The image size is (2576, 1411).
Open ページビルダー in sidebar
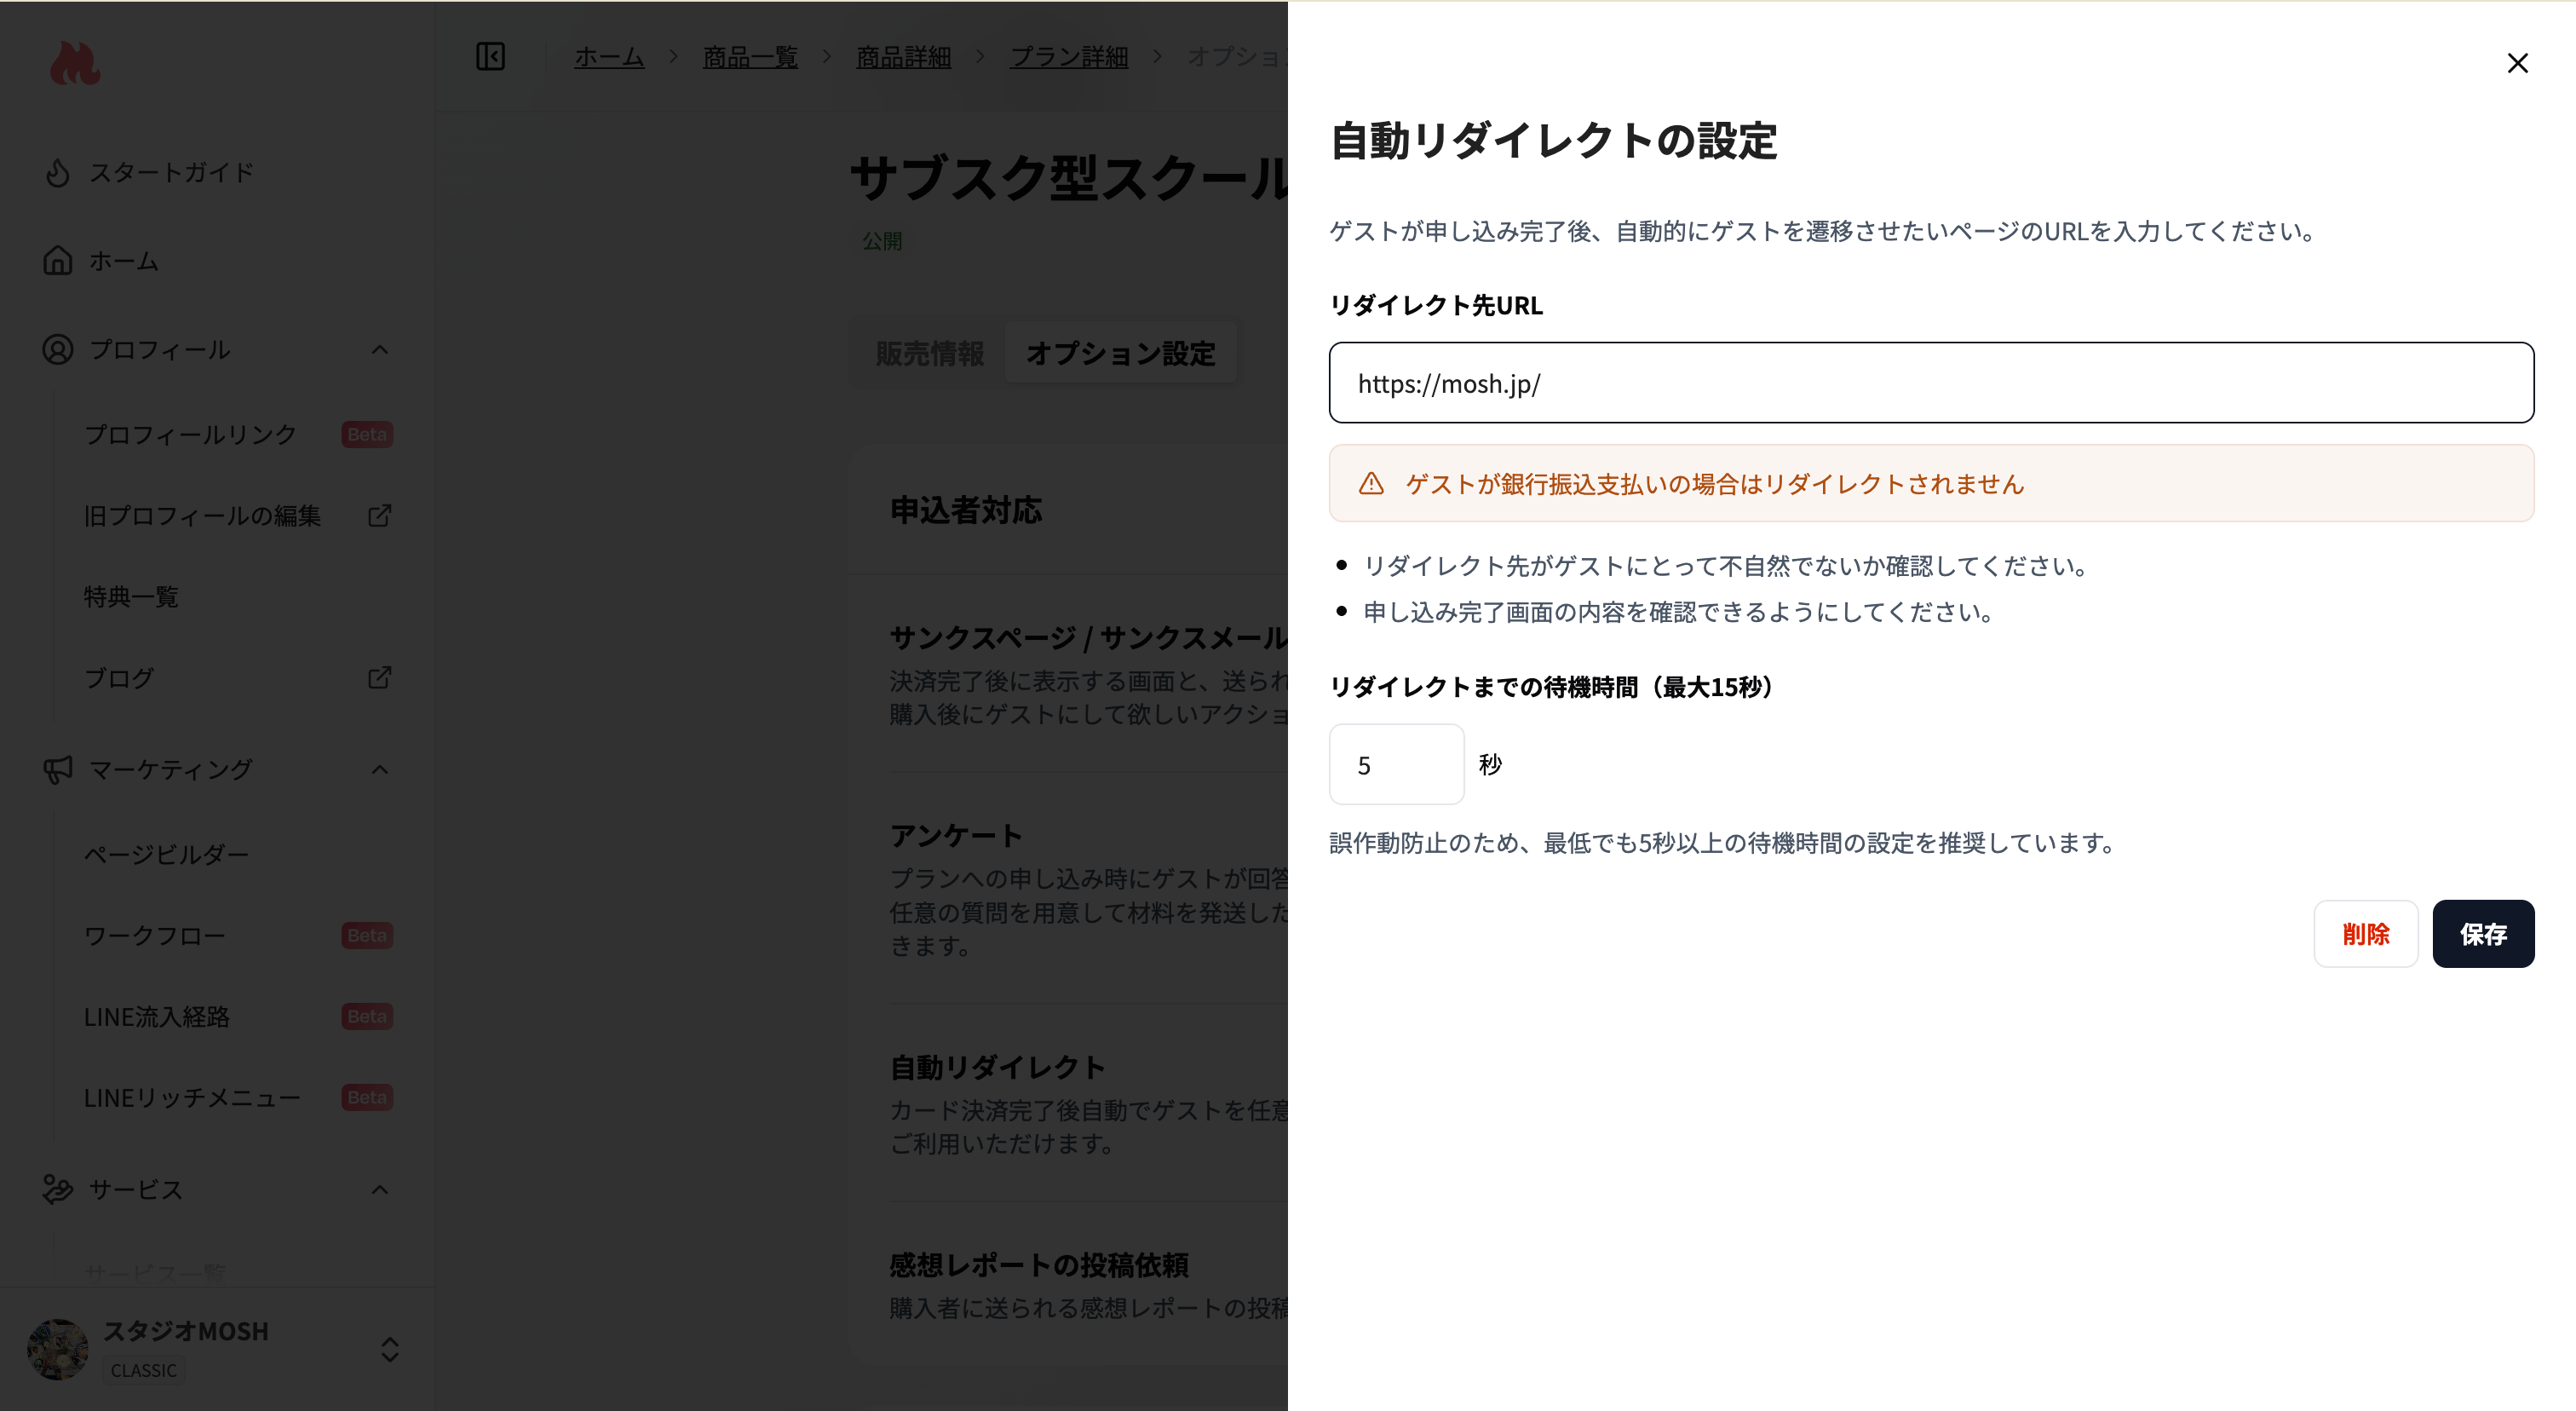coord(166,854)
